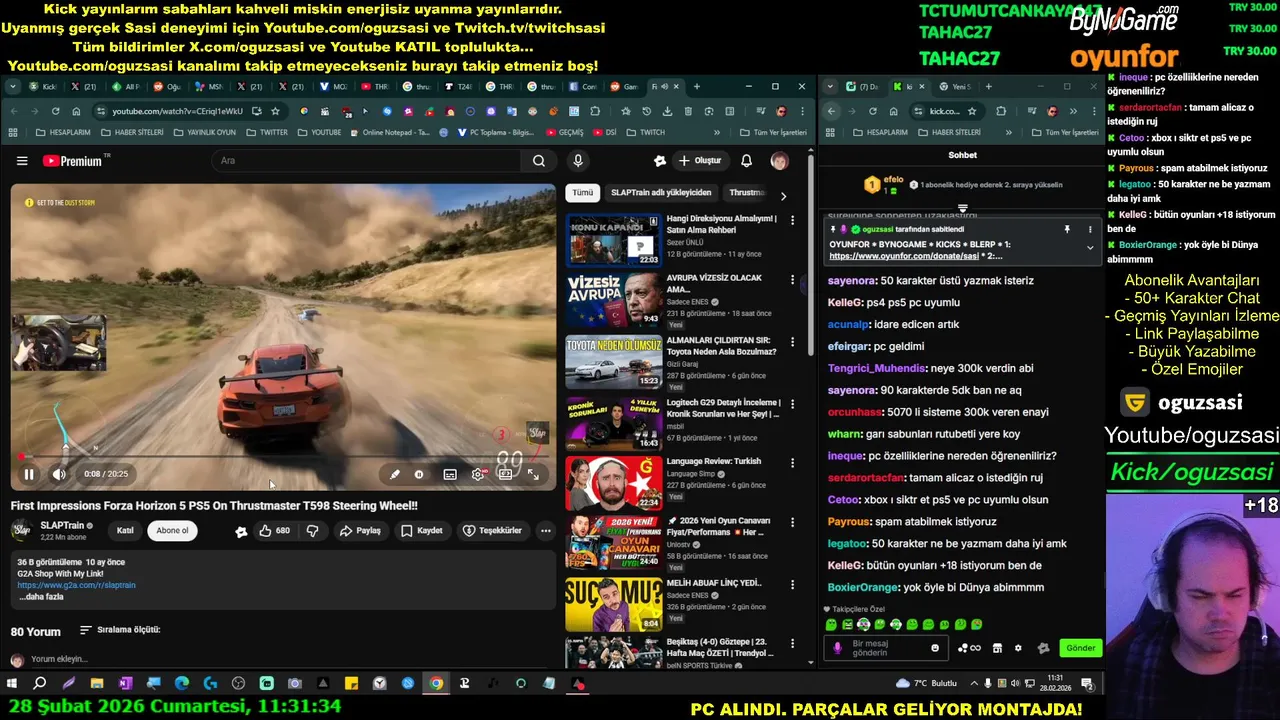Select SLAPTrain adlı yükleyiciden chip
This screenshot has height=720, width=1280.
(661, 193)
